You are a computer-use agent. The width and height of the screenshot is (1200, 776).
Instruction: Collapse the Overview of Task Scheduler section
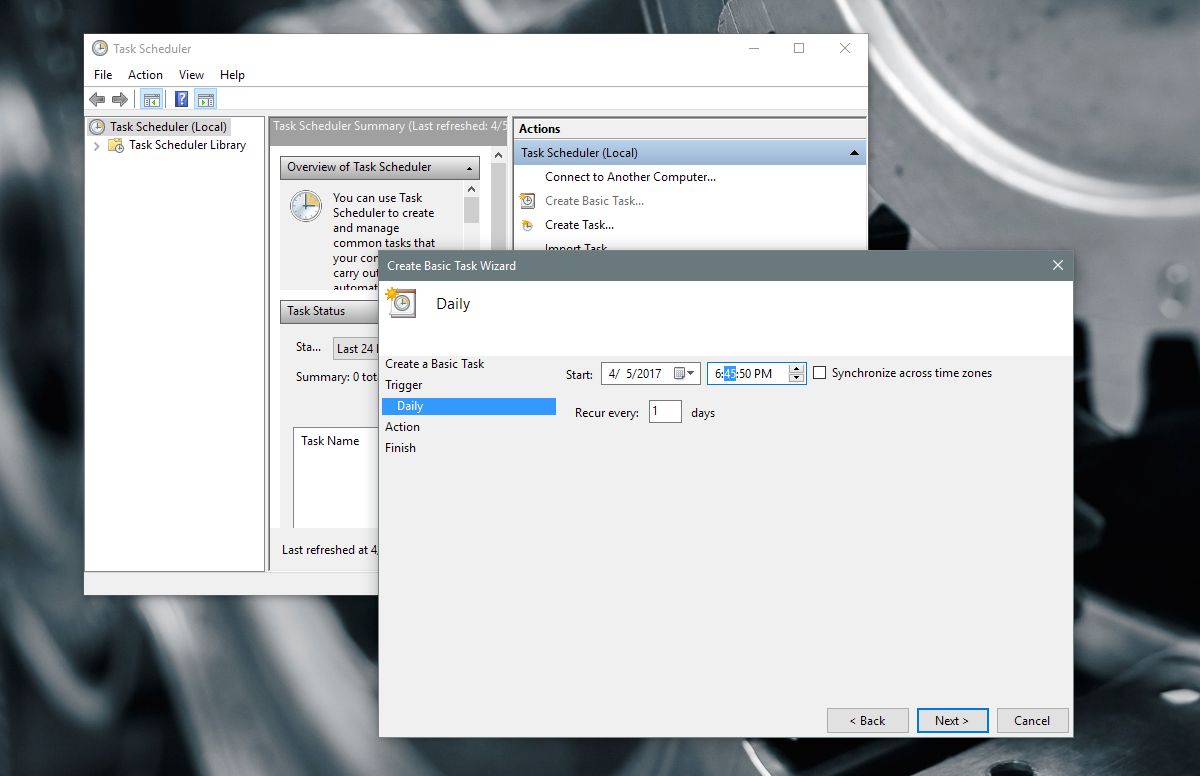click(469, 168)
